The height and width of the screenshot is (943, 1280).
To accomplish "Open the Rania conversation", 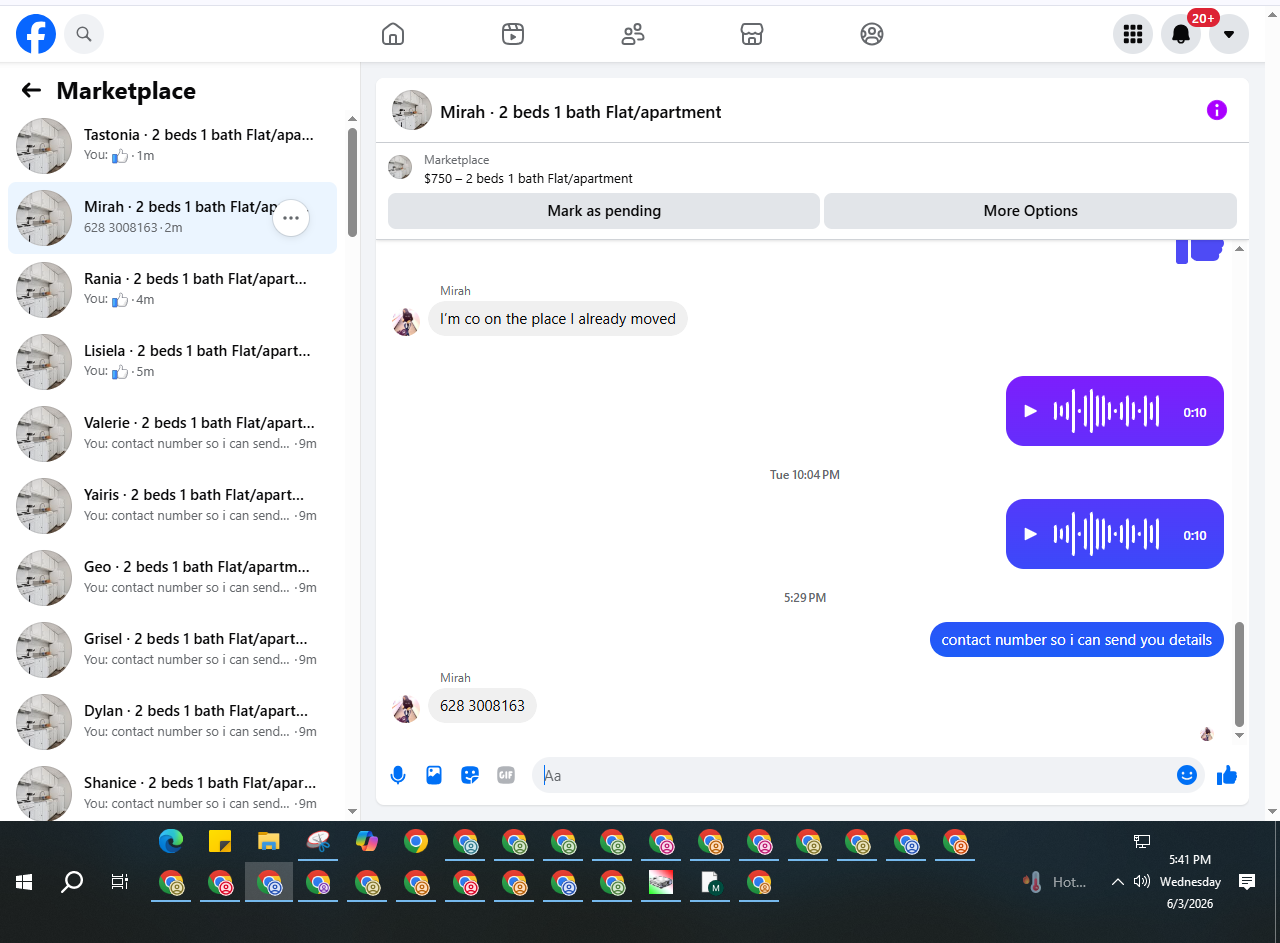I will pos(172,290).
